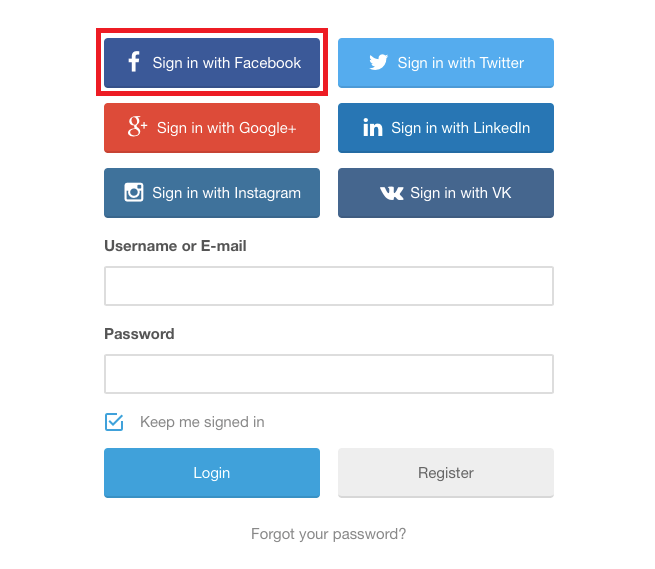The image size is (655, 569).
Task: Click the 'Username or E-mail' label
Action: pyautogui.click(x=175, y=246)
